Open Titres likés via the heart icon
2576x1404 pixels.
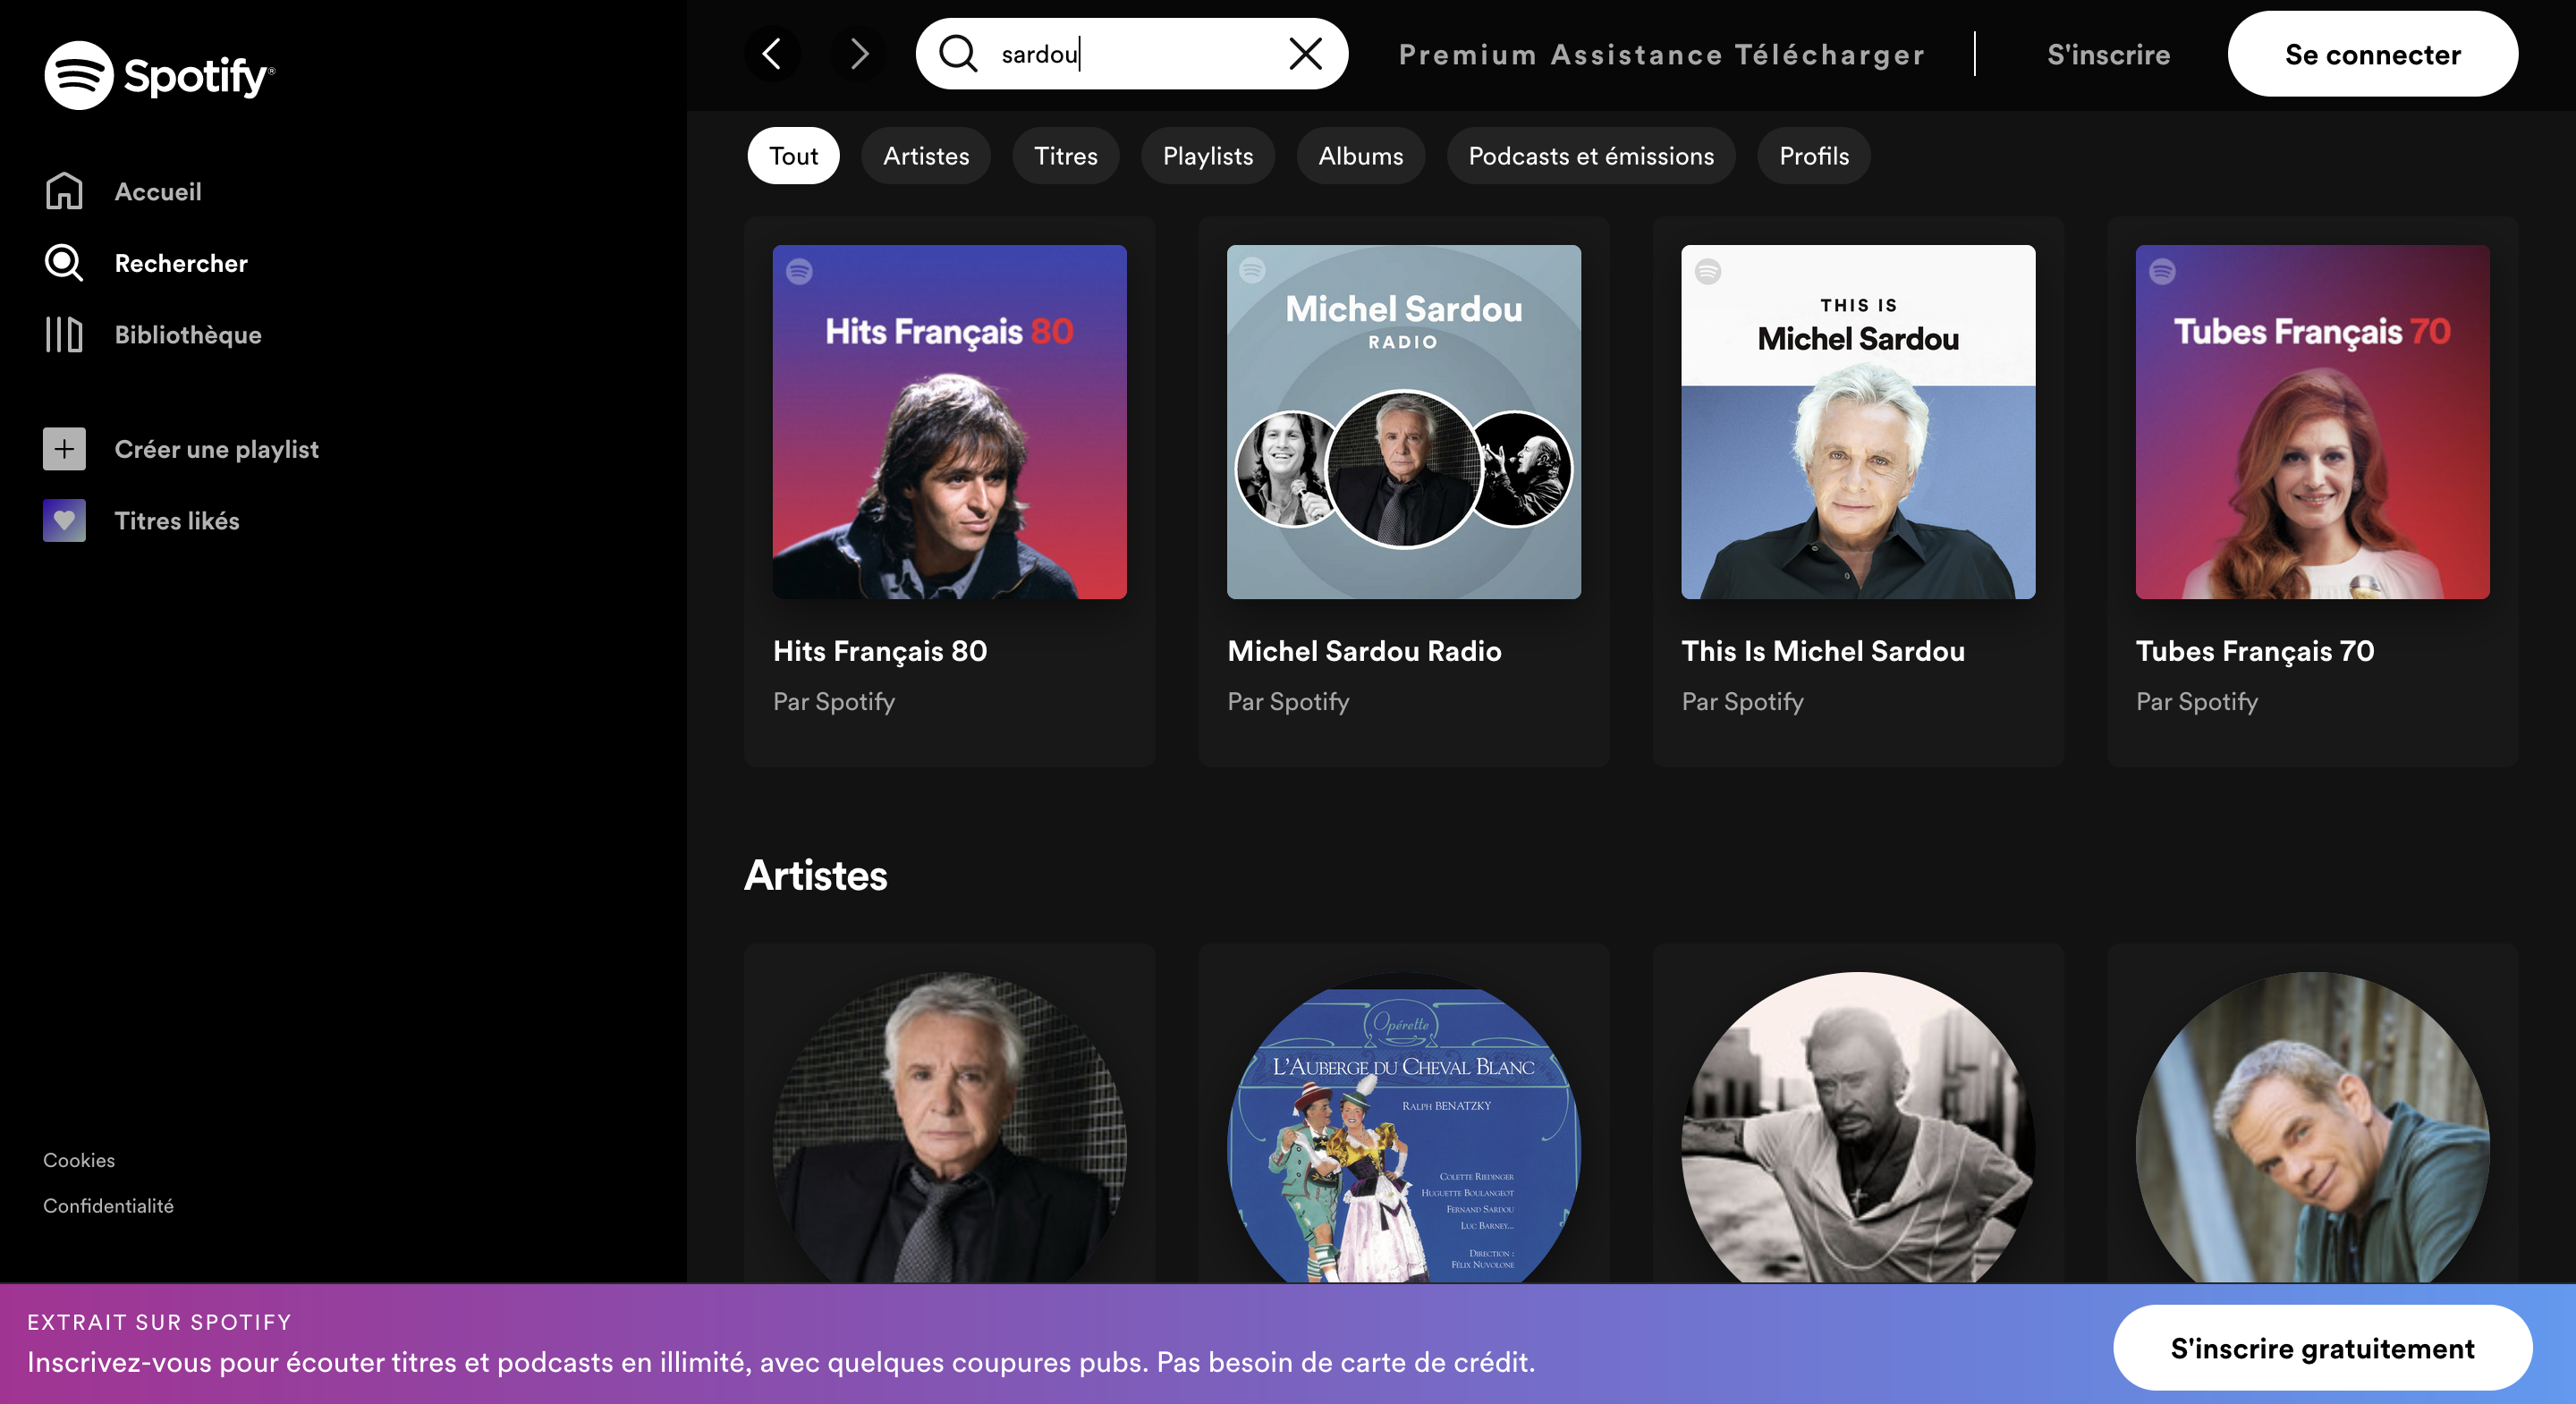coord(64,520)
